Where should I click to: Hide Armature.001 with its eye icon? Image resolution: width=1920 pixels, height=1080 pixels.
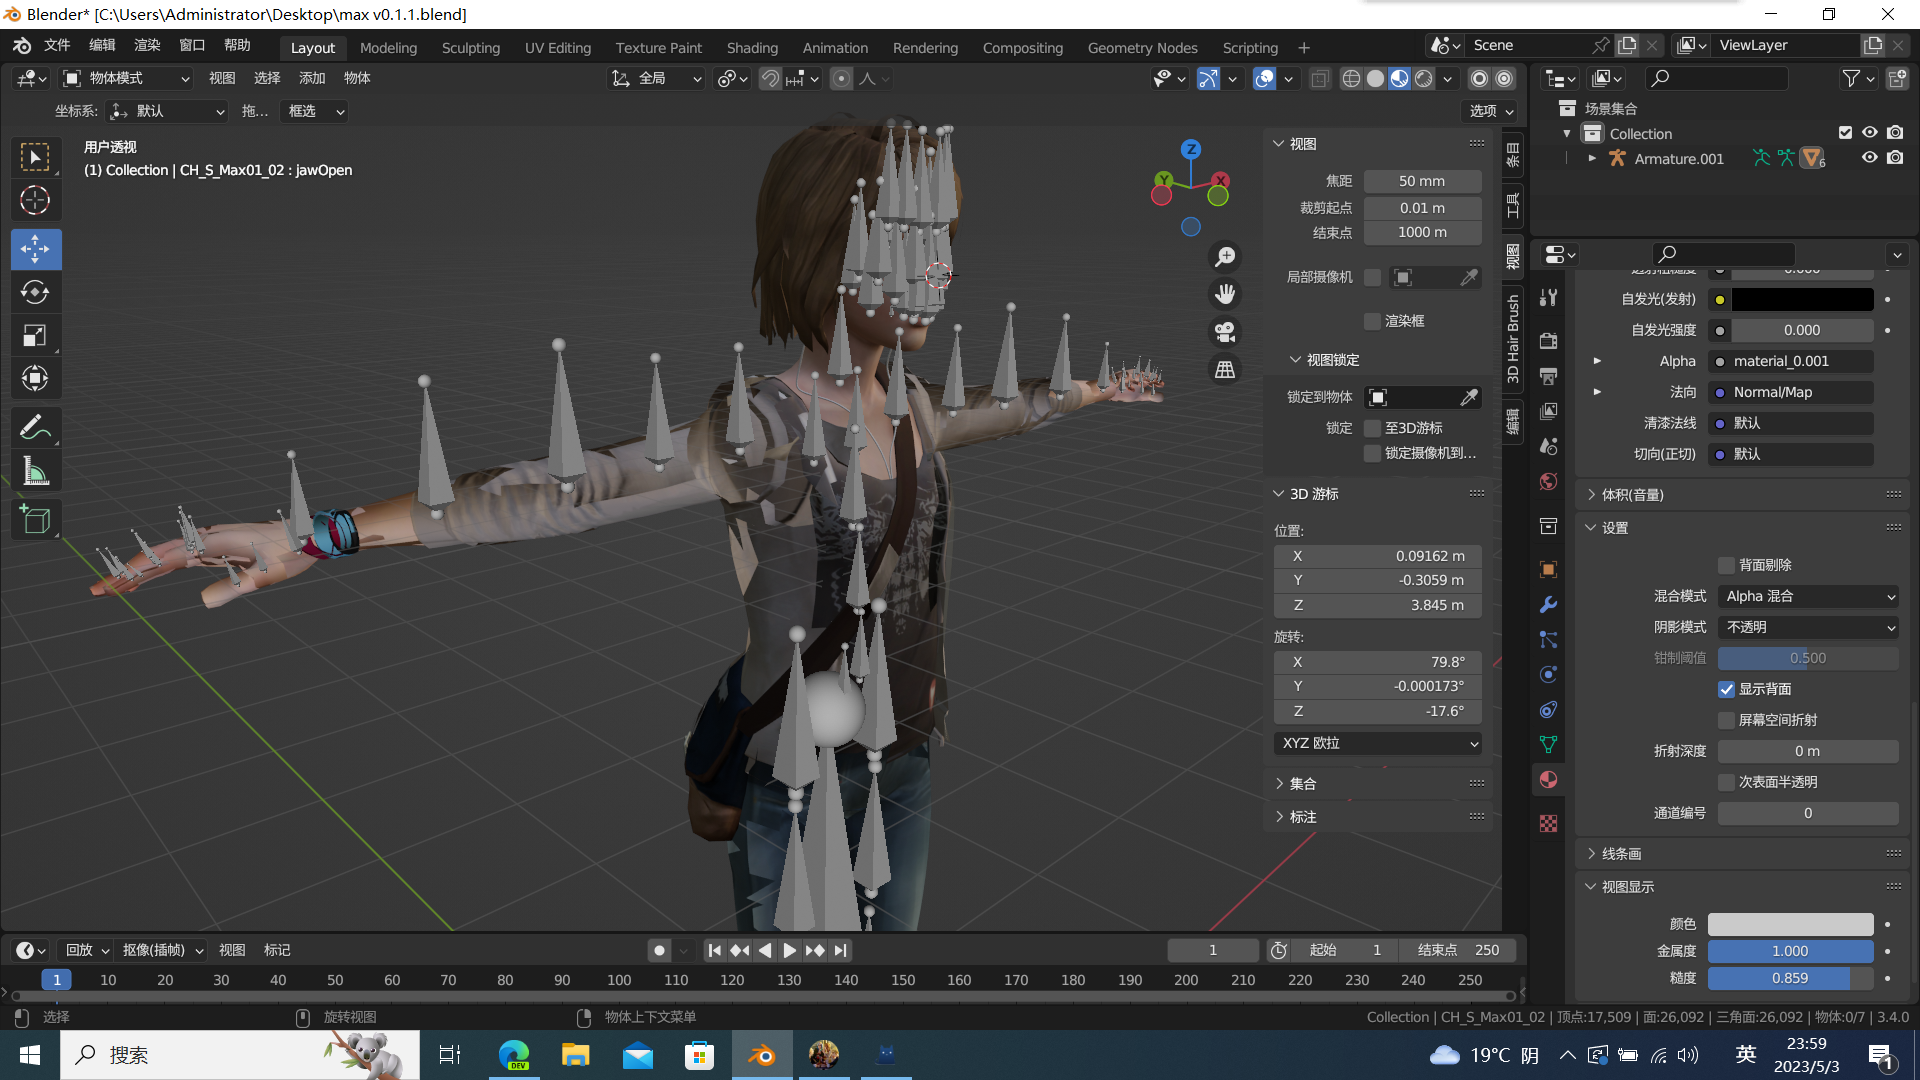click(x=1869, y=158)
